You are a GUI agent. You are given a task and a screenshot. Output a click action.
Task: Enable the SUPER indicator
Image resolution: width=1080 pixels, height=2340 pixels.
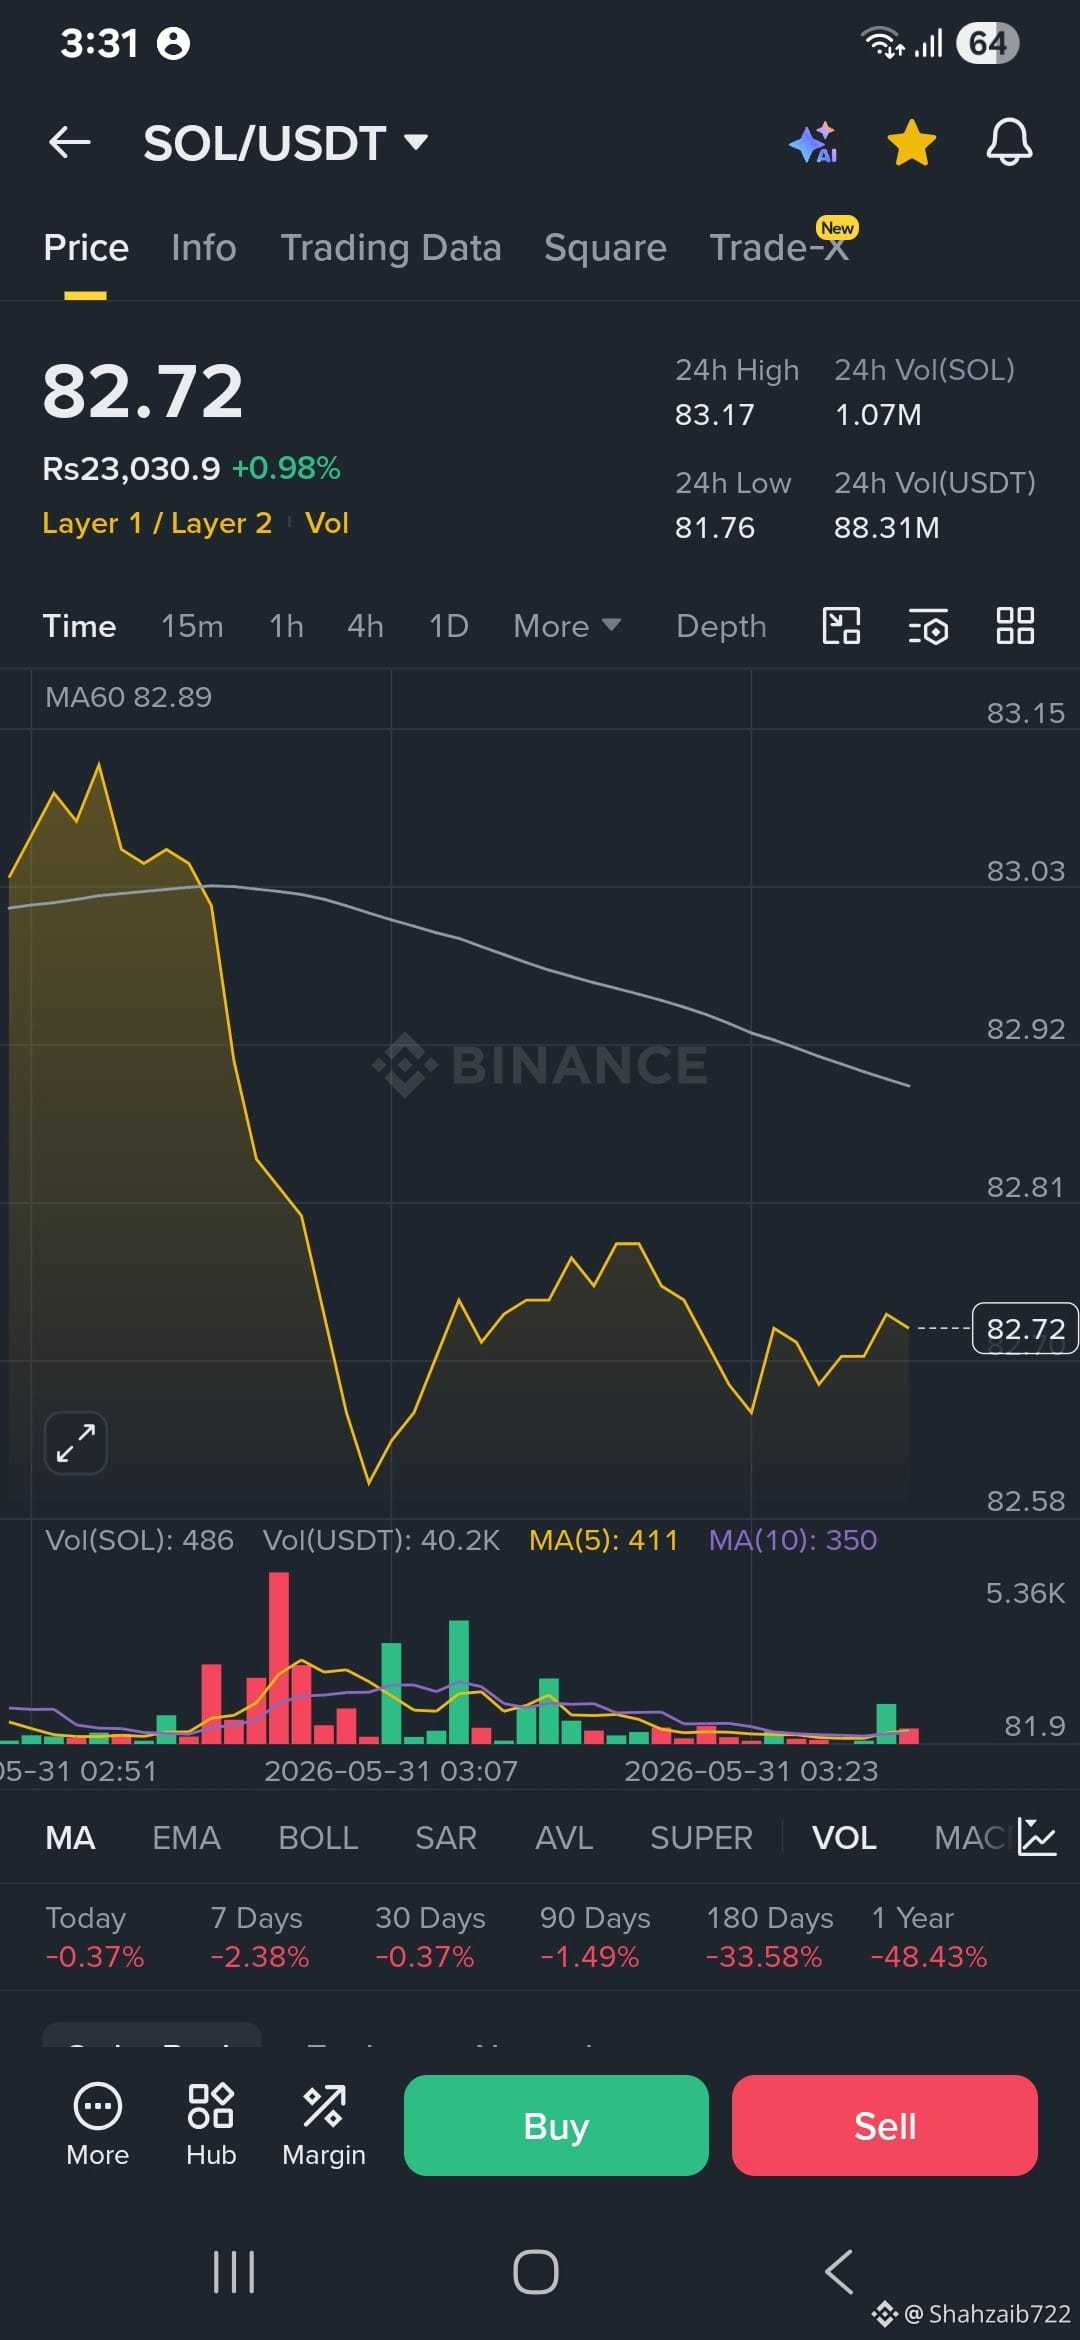(701, 1838)
